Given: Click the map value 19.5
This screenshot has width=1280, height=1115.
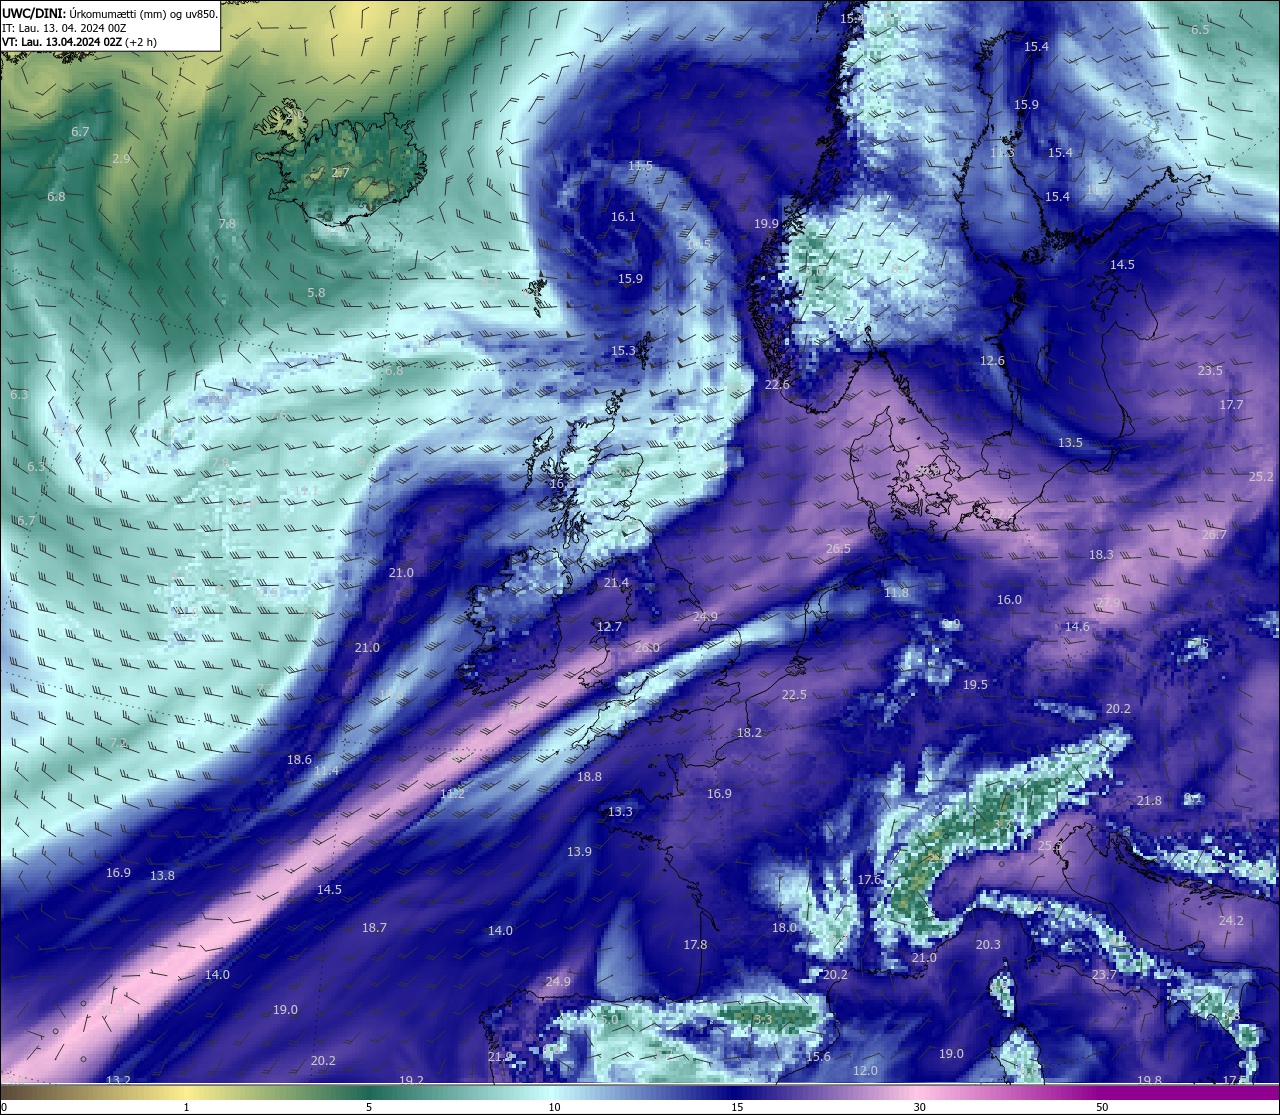Looking at the screenshot, I should 975,685.
